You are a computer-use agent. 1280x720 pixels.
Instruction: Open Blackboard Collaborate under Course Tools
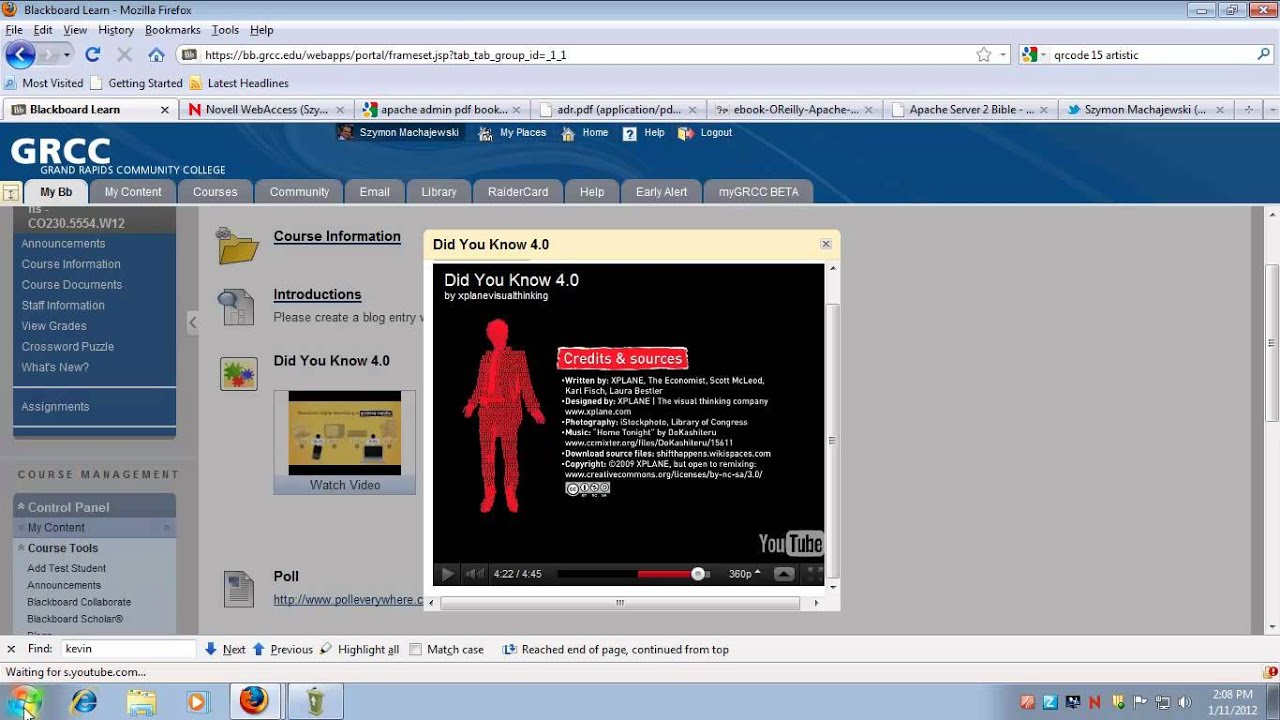pos(79,602)
